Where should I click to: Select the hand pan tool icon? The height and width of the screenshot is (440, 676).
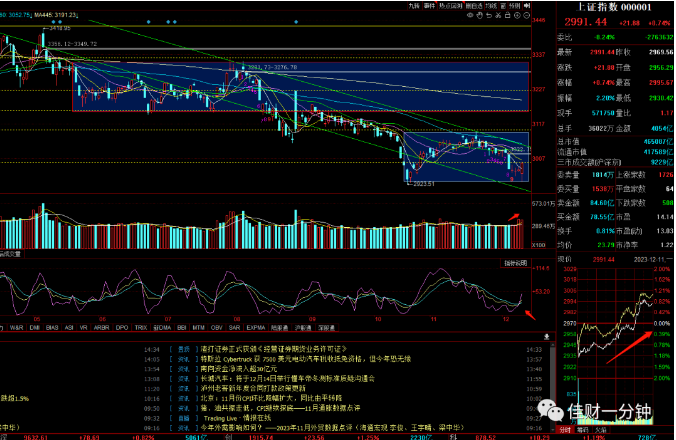point(479,15)
